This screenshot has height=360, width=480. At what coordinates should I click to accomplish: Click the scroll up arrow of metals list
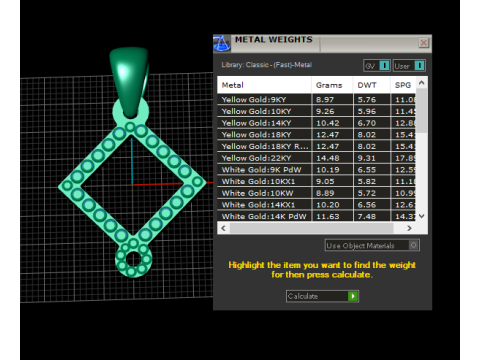422,82
